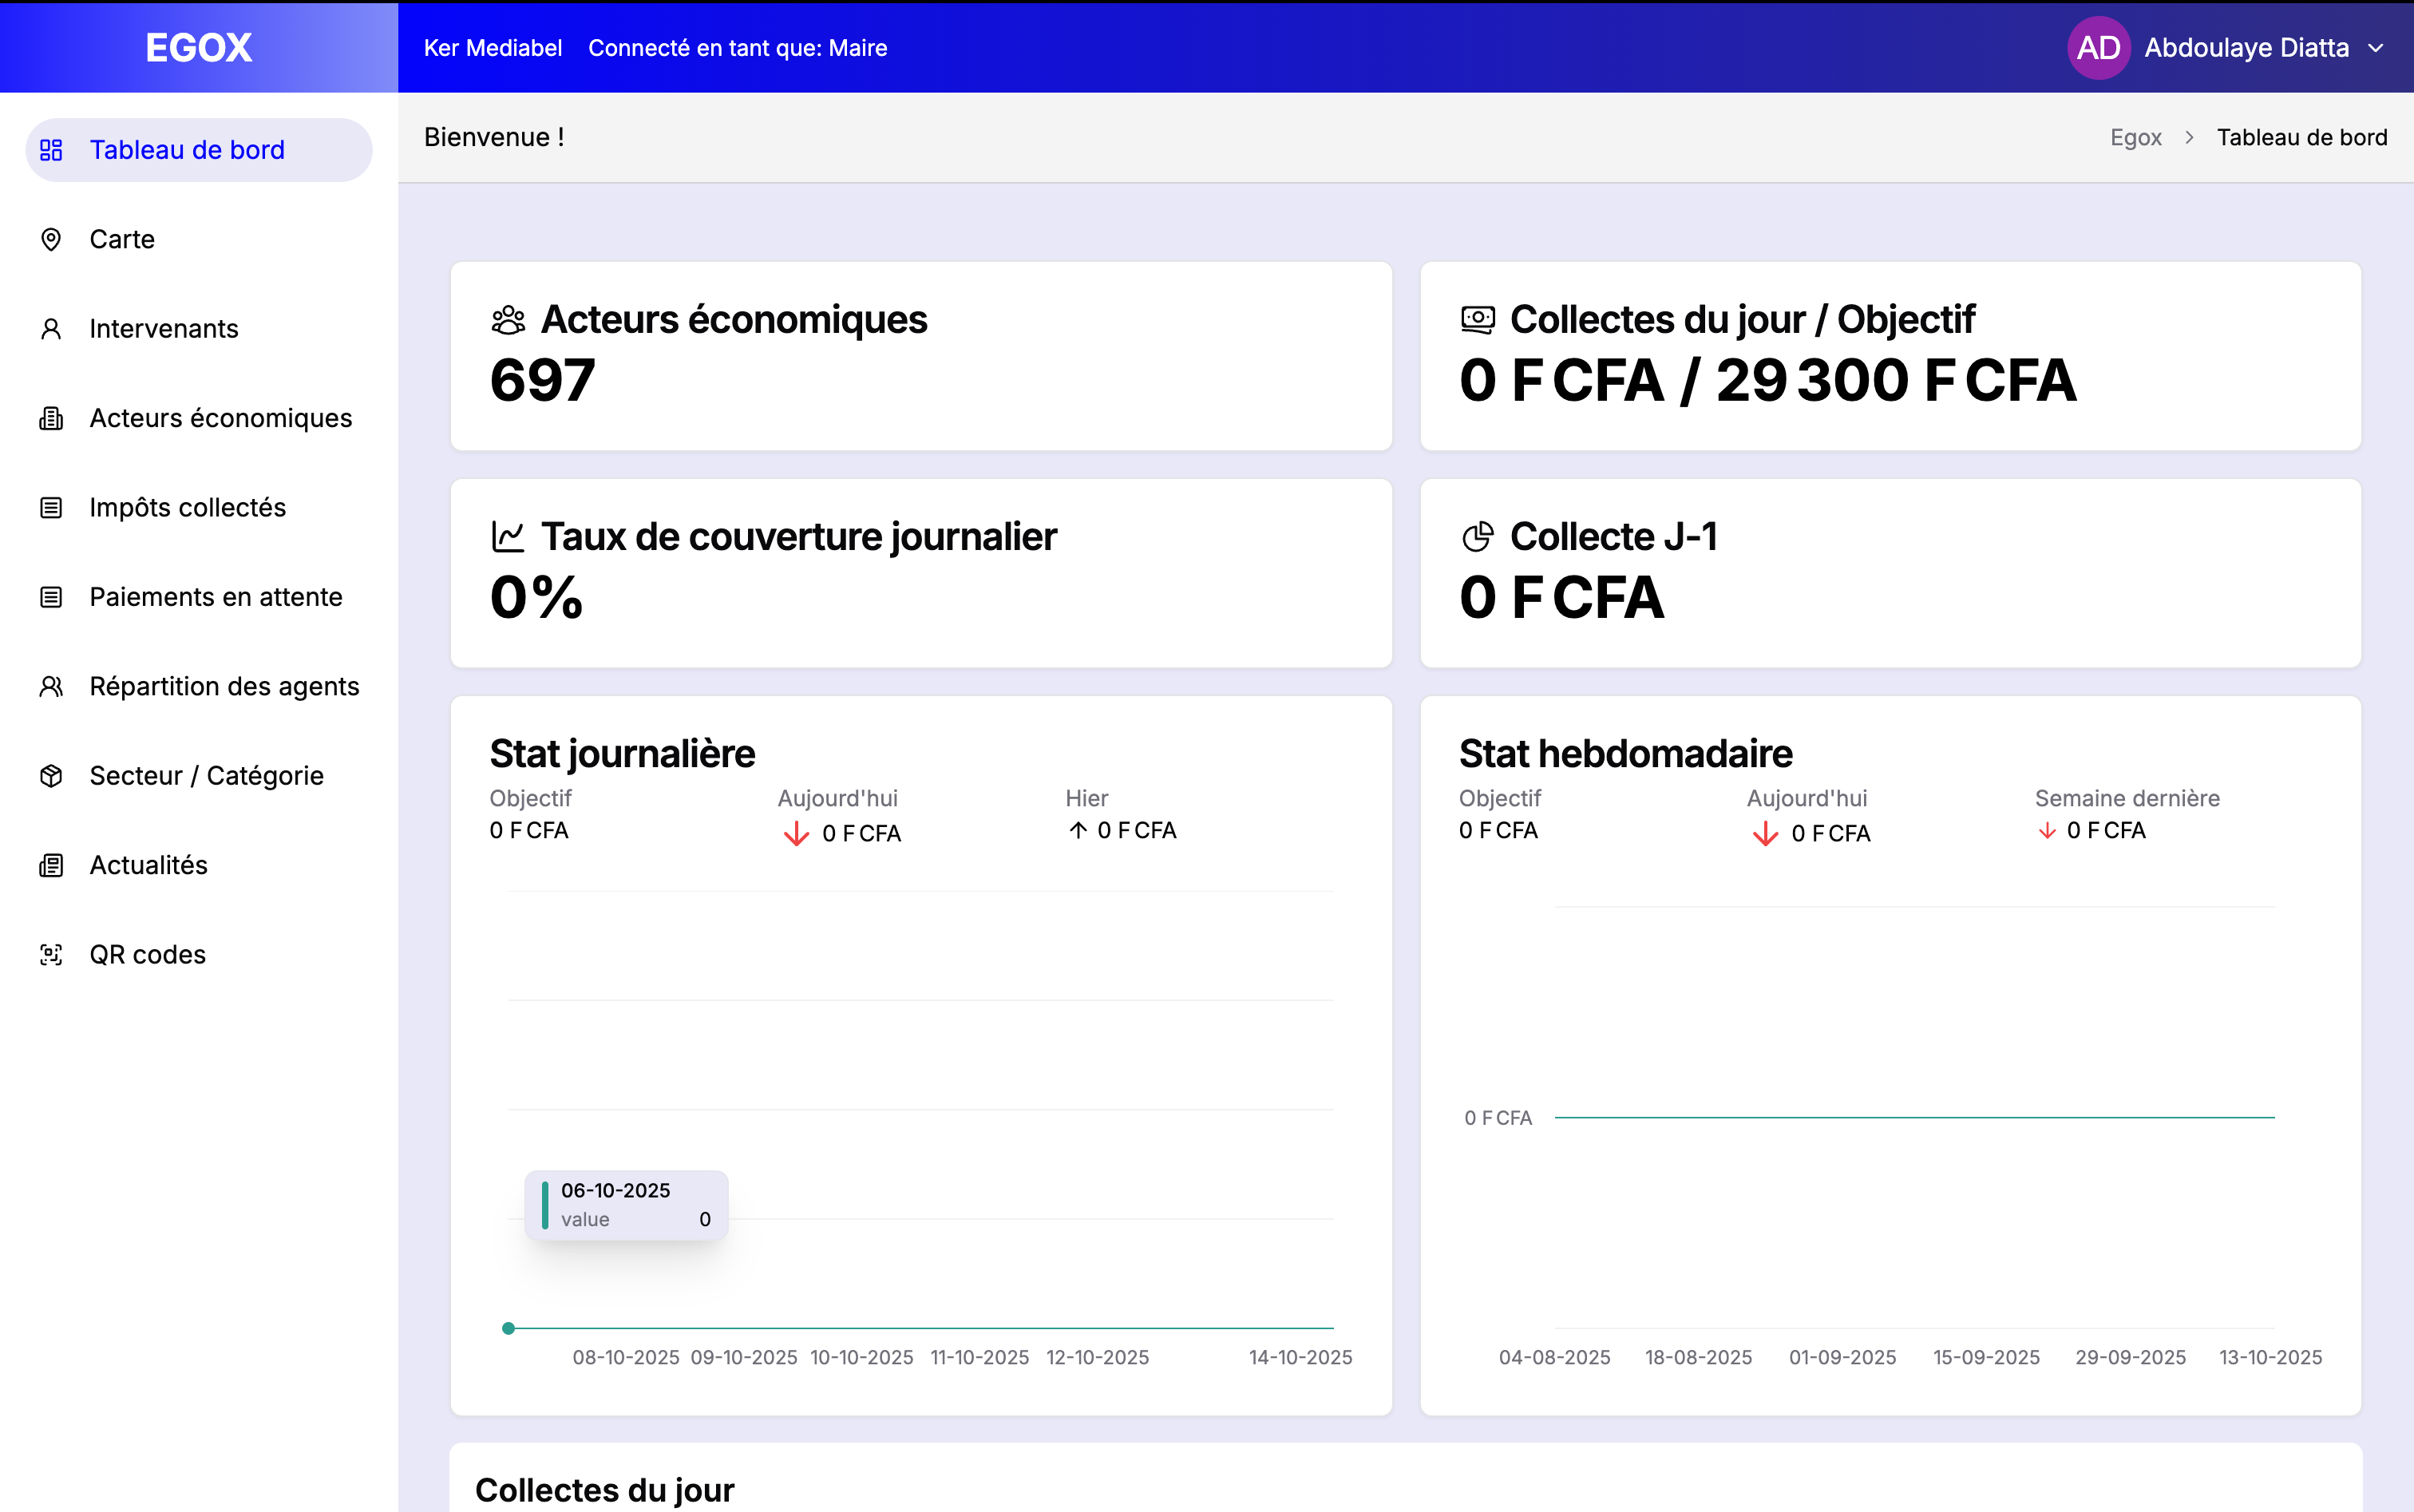Click the Carte map pin icon

(x=51, y=239)
